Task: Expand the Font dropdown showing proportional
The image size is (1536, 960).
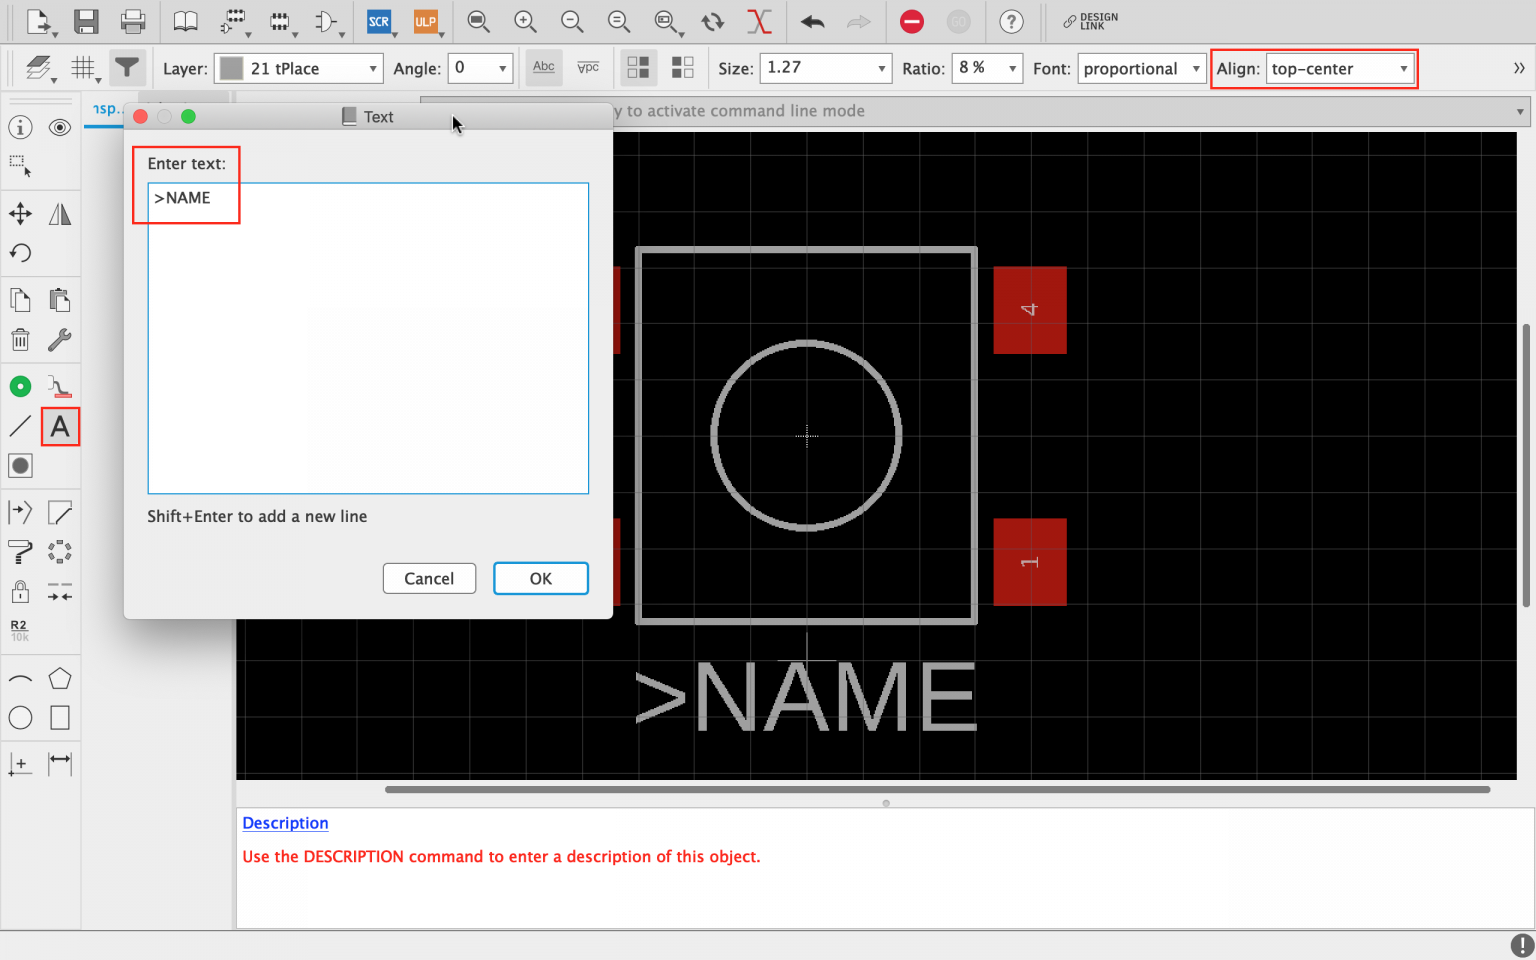Action: (1141, 69)
